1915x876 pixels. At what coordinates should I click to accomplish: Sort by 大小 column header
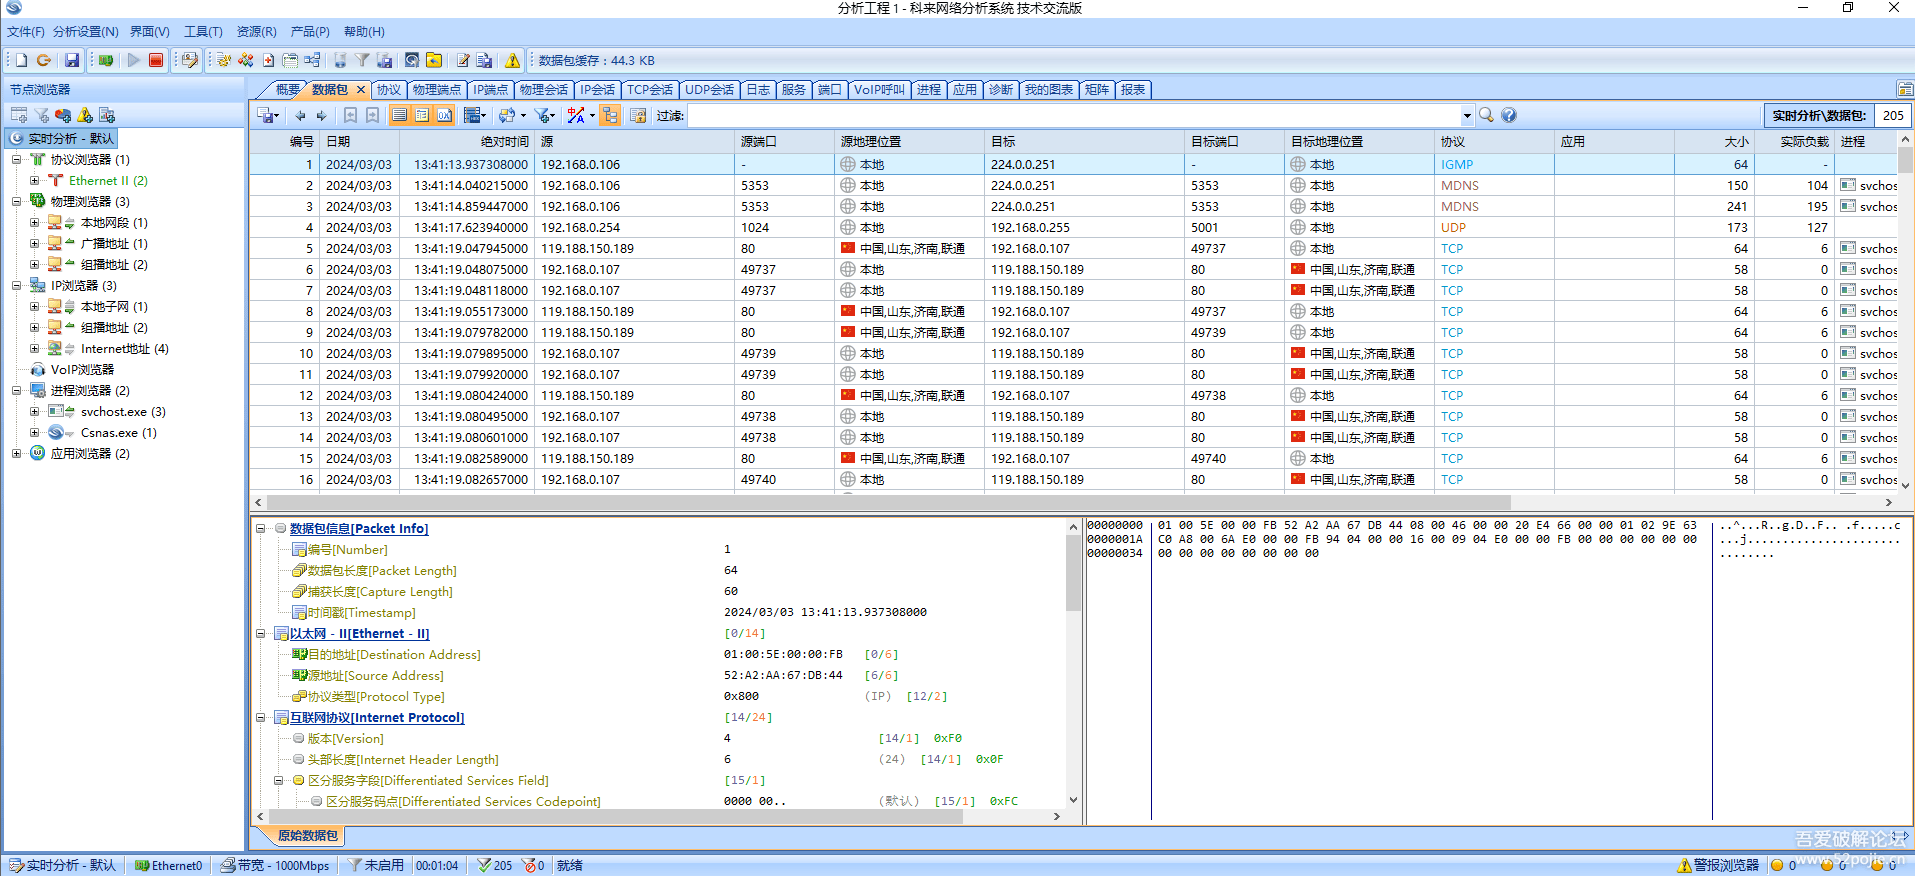[x=1714, y=141]
